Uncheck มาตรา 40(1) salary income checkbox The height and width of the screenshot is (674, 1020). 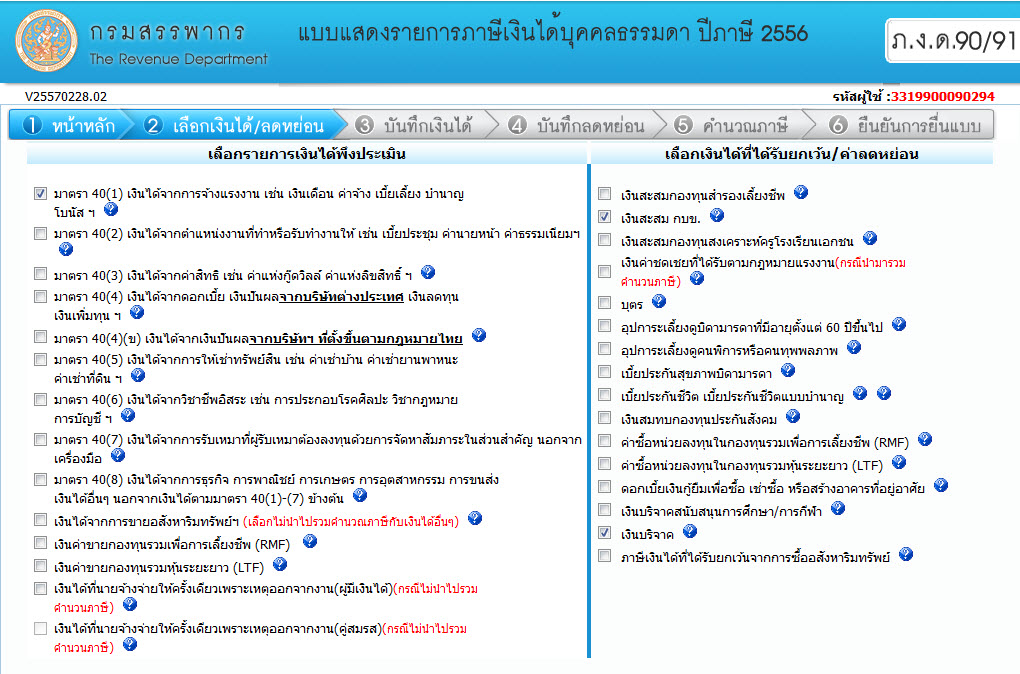[x=40, y=193]
